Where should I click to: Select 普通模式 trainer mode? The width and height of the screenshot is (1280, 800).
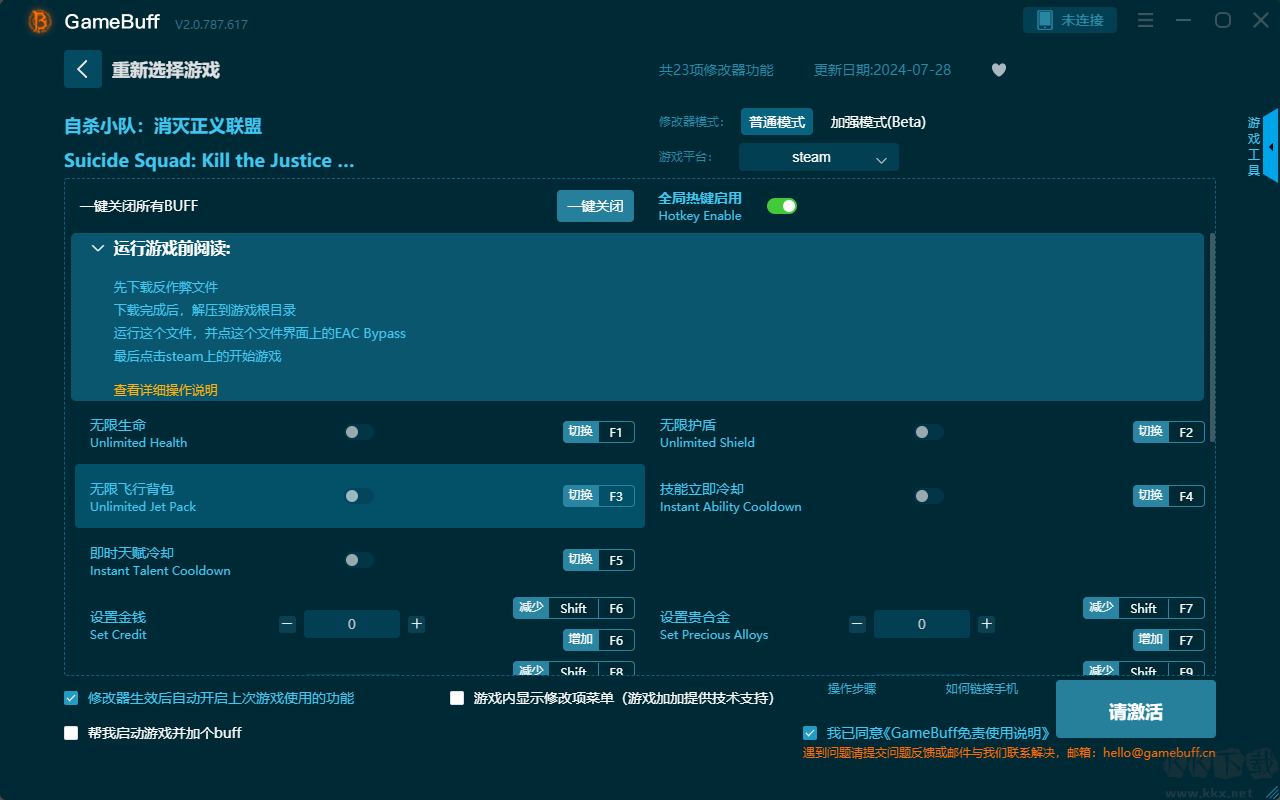[777, 122]
